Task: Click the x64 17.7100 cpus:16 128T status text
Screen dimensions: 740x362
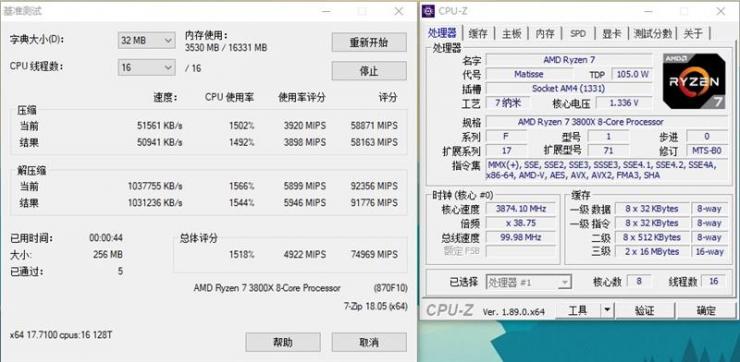Action: click(61, 335)
